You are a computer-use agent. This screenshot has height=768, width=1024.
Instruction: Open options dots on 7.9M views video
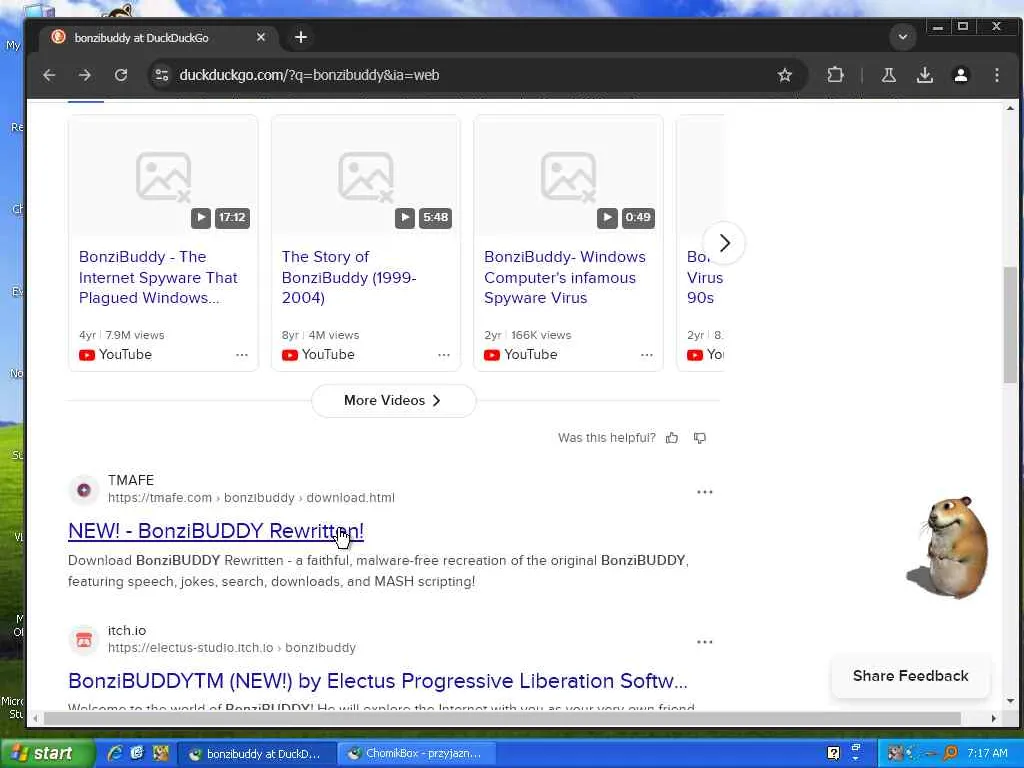coord(242,355)
